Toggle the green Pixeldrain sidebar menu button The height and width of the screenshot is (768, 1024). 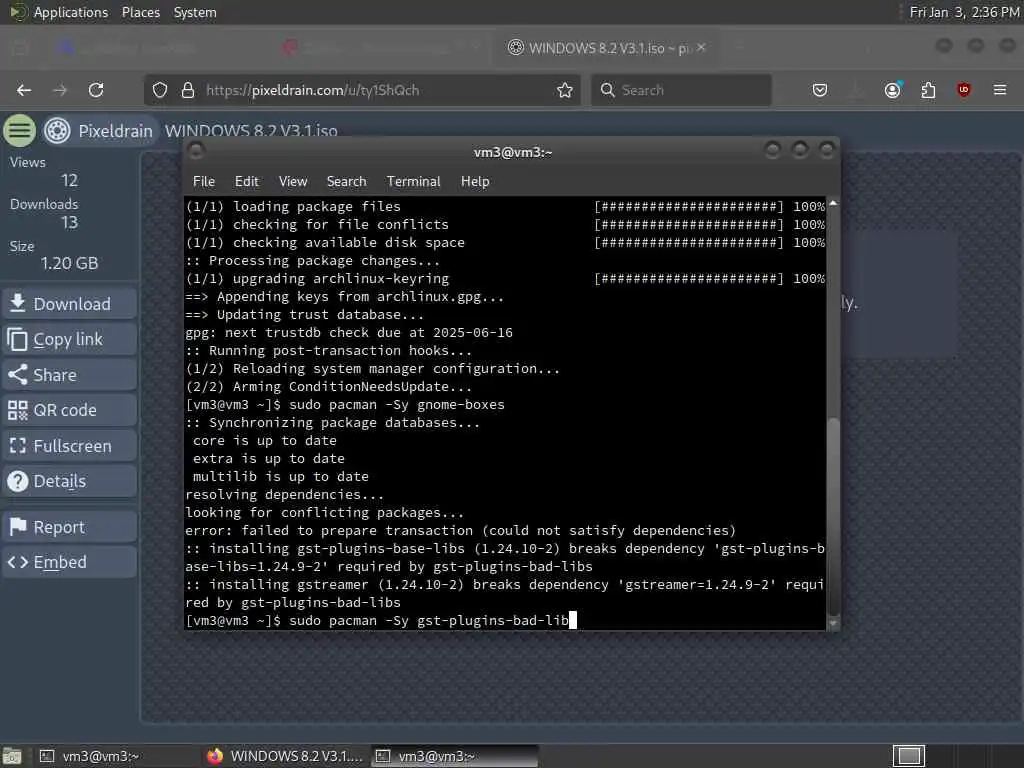click(x=20, y=131)
